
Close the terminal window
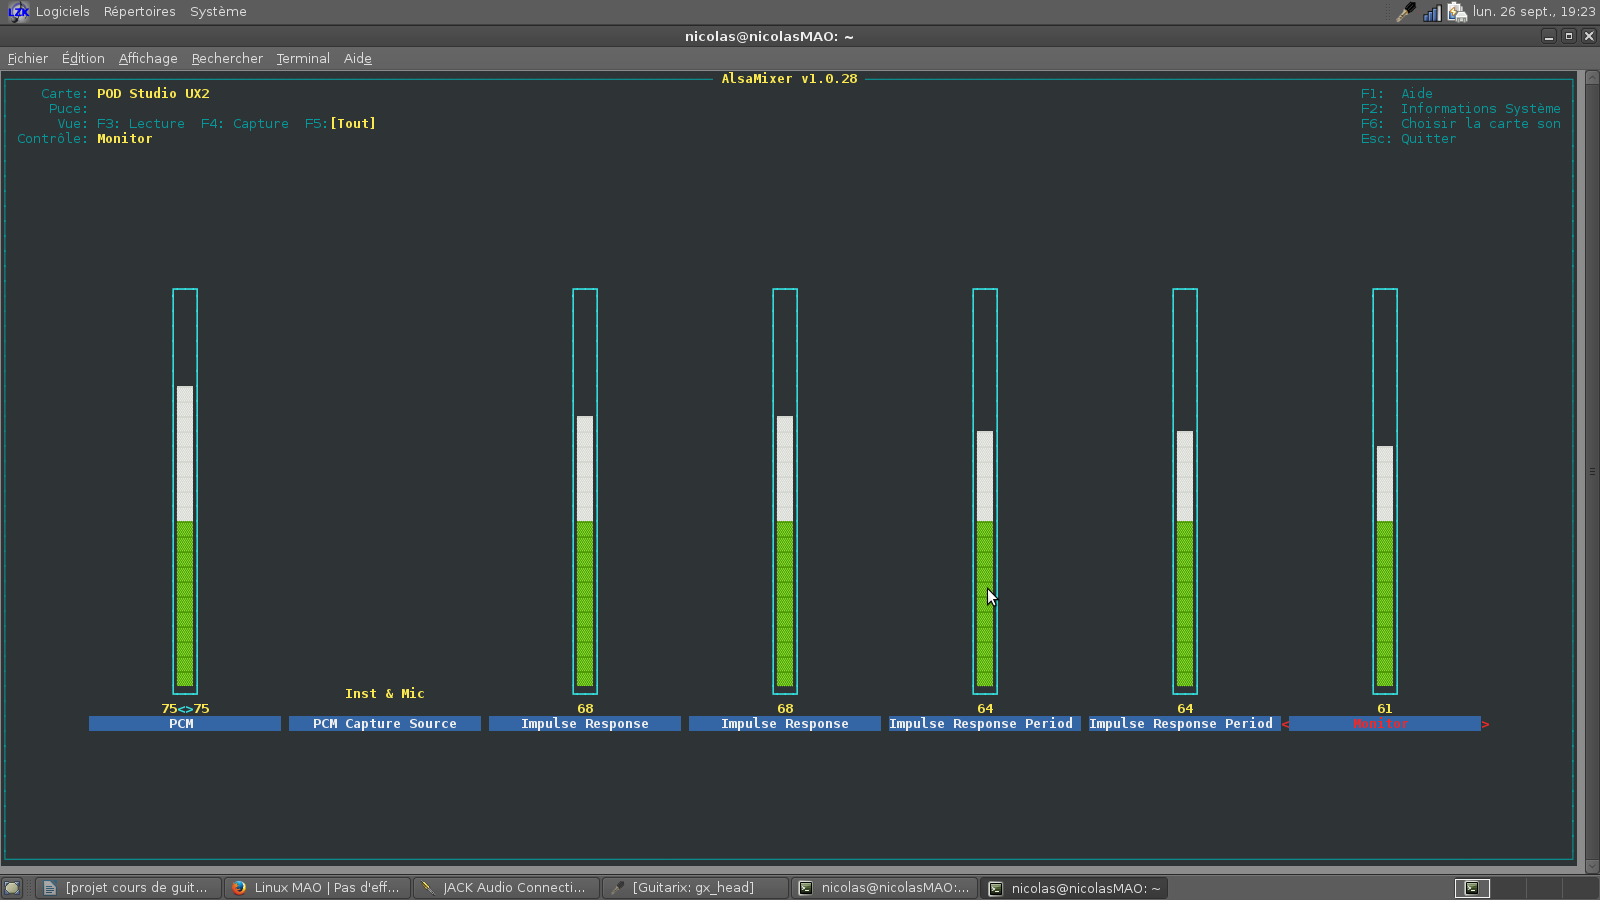[x=1589, y=36]
